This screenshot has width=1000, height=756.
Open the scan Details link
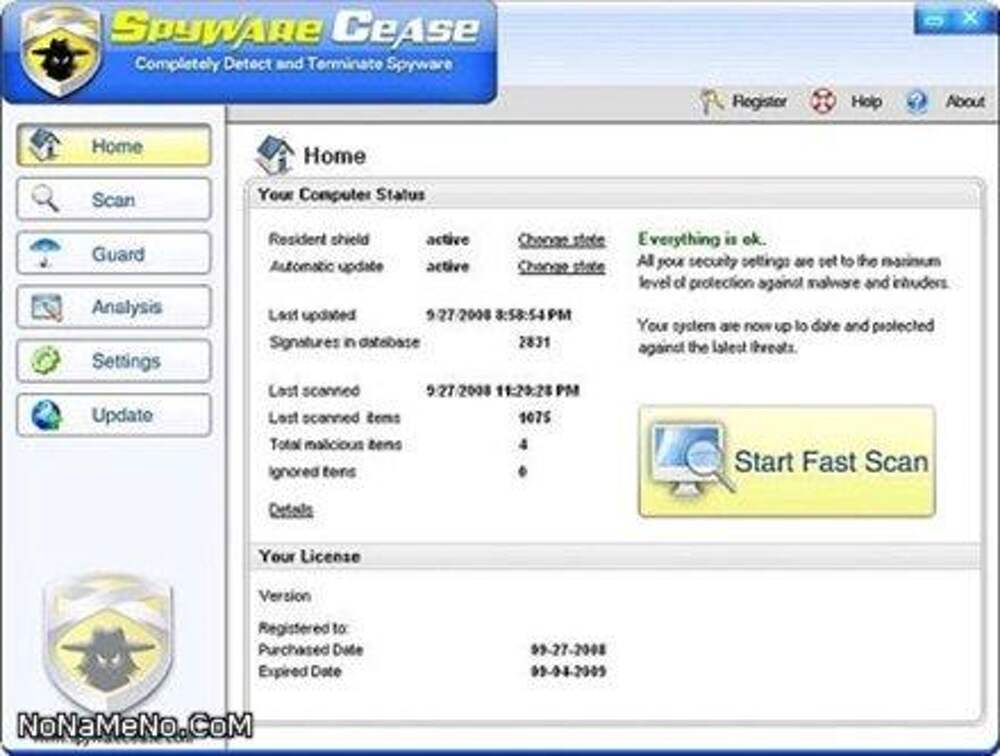pos(291,509)
